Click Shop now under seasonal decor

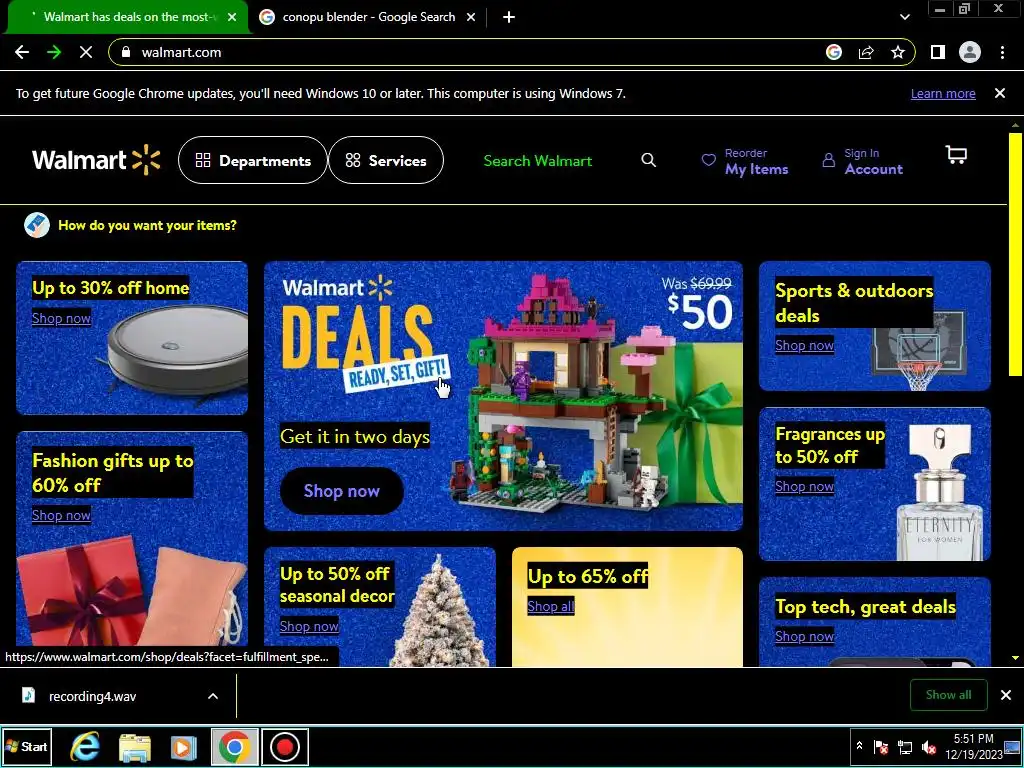tap(309, 626)
